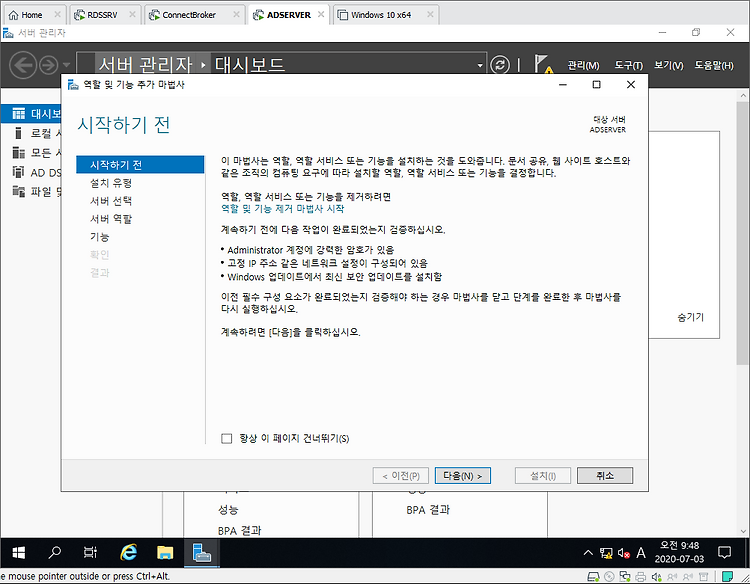The width and height of the screenshot is (750, 584).
Task: Open the taskbar clock and date
Action: [679, 552]
